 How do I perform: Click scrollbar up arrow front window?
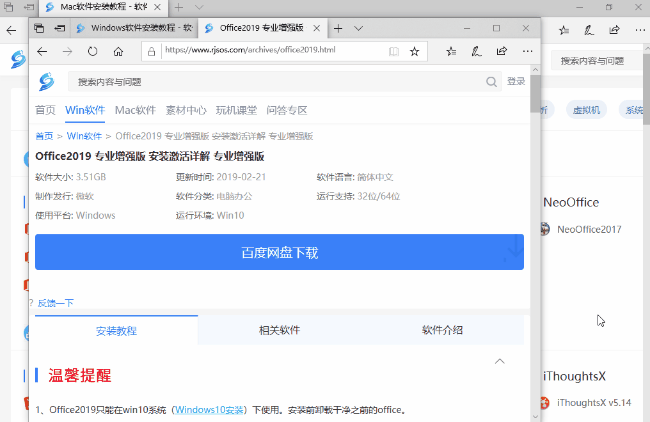tap(535, 70)
